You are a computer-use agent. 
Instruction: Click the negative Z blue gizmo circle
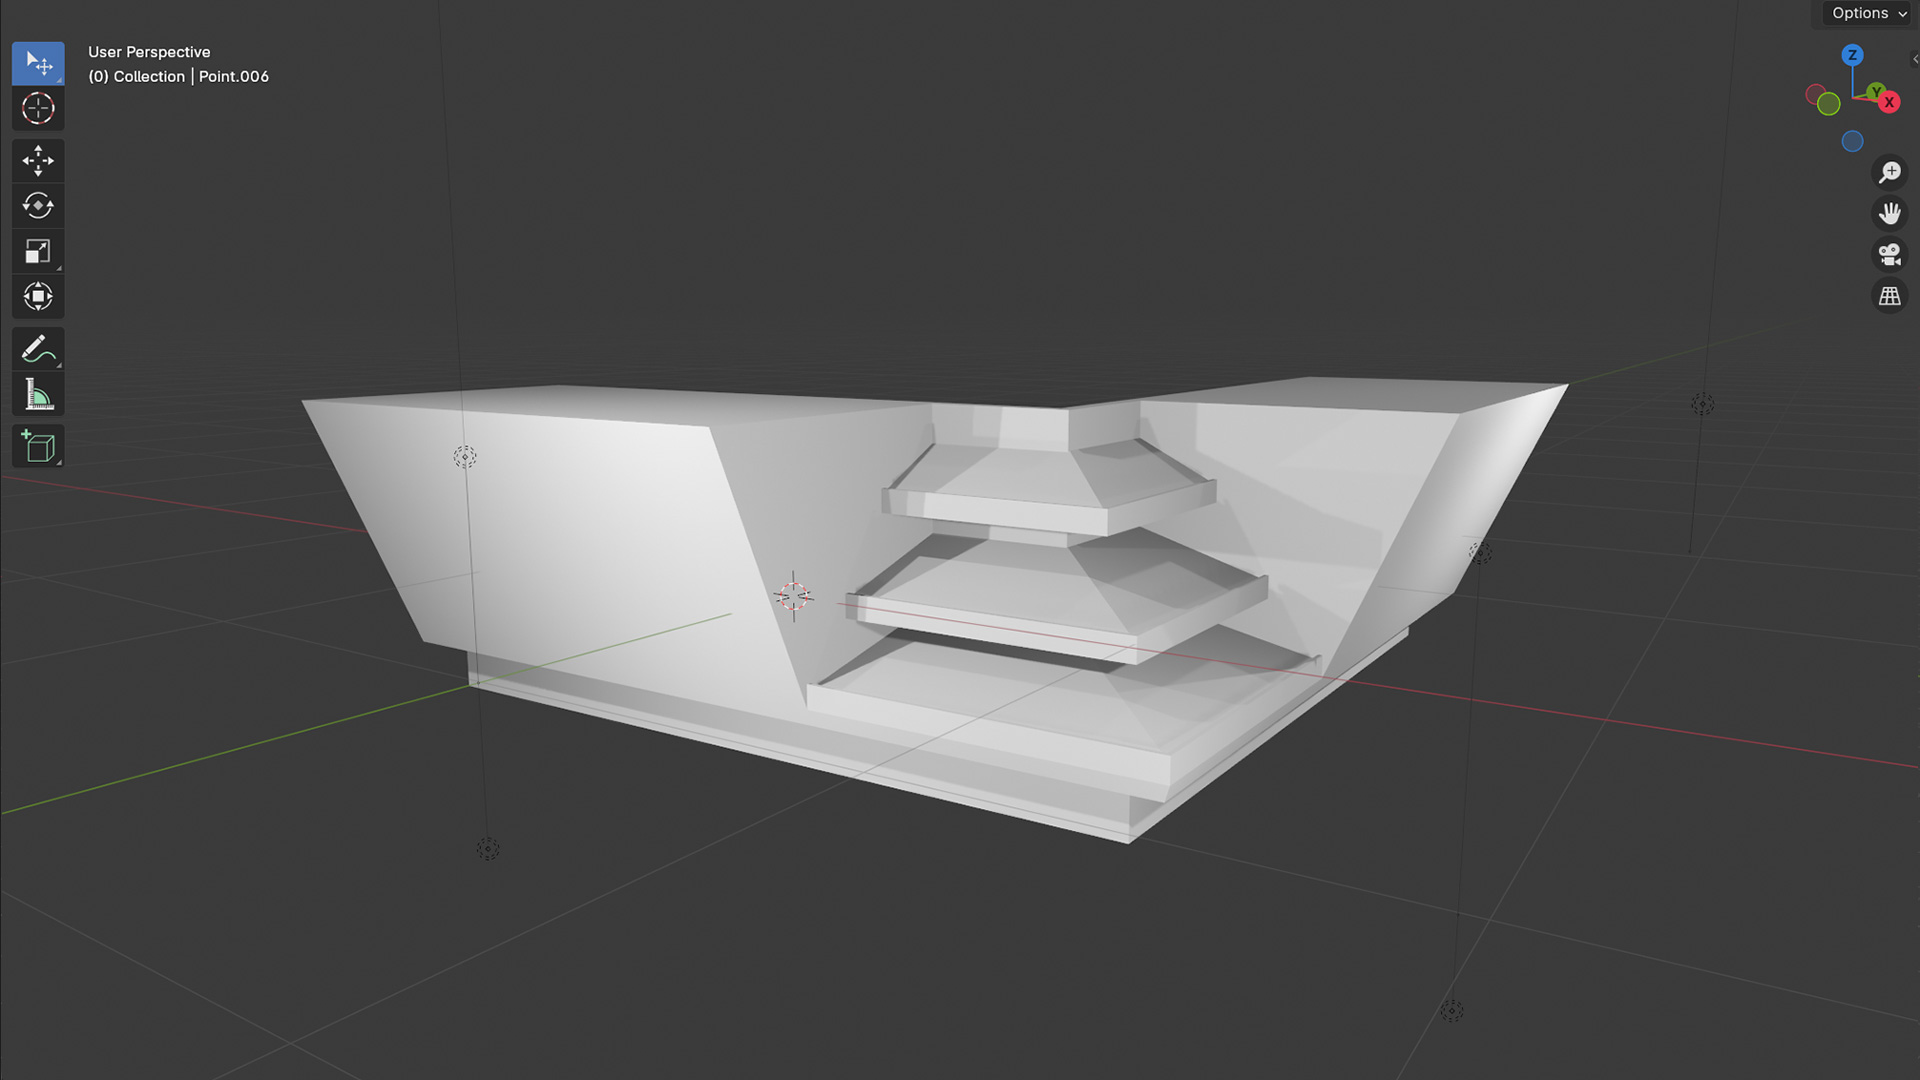1852,141
